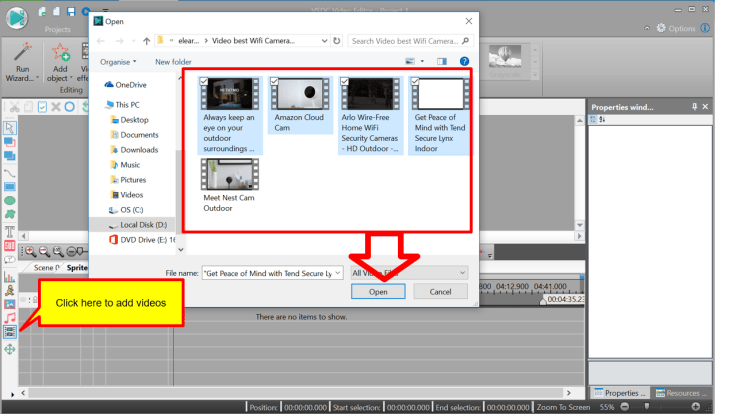Open VSDC Options gear
Screen dimensions: 736x414
click(x=676, y=28)
